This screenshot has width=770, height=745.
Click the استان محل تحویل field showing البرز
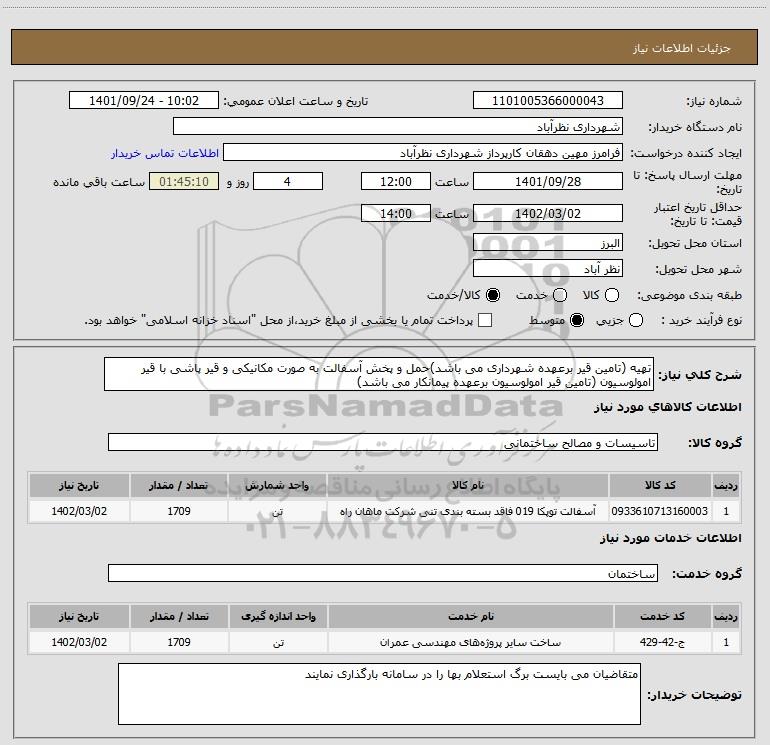pos(547,243)
